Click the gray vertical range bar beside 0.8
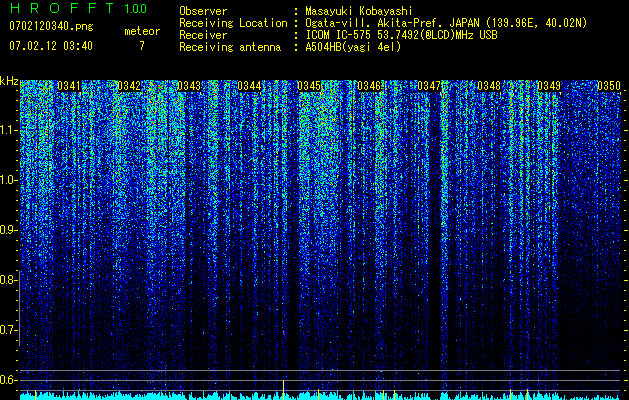The image size is (629, 400). (19, 308)
